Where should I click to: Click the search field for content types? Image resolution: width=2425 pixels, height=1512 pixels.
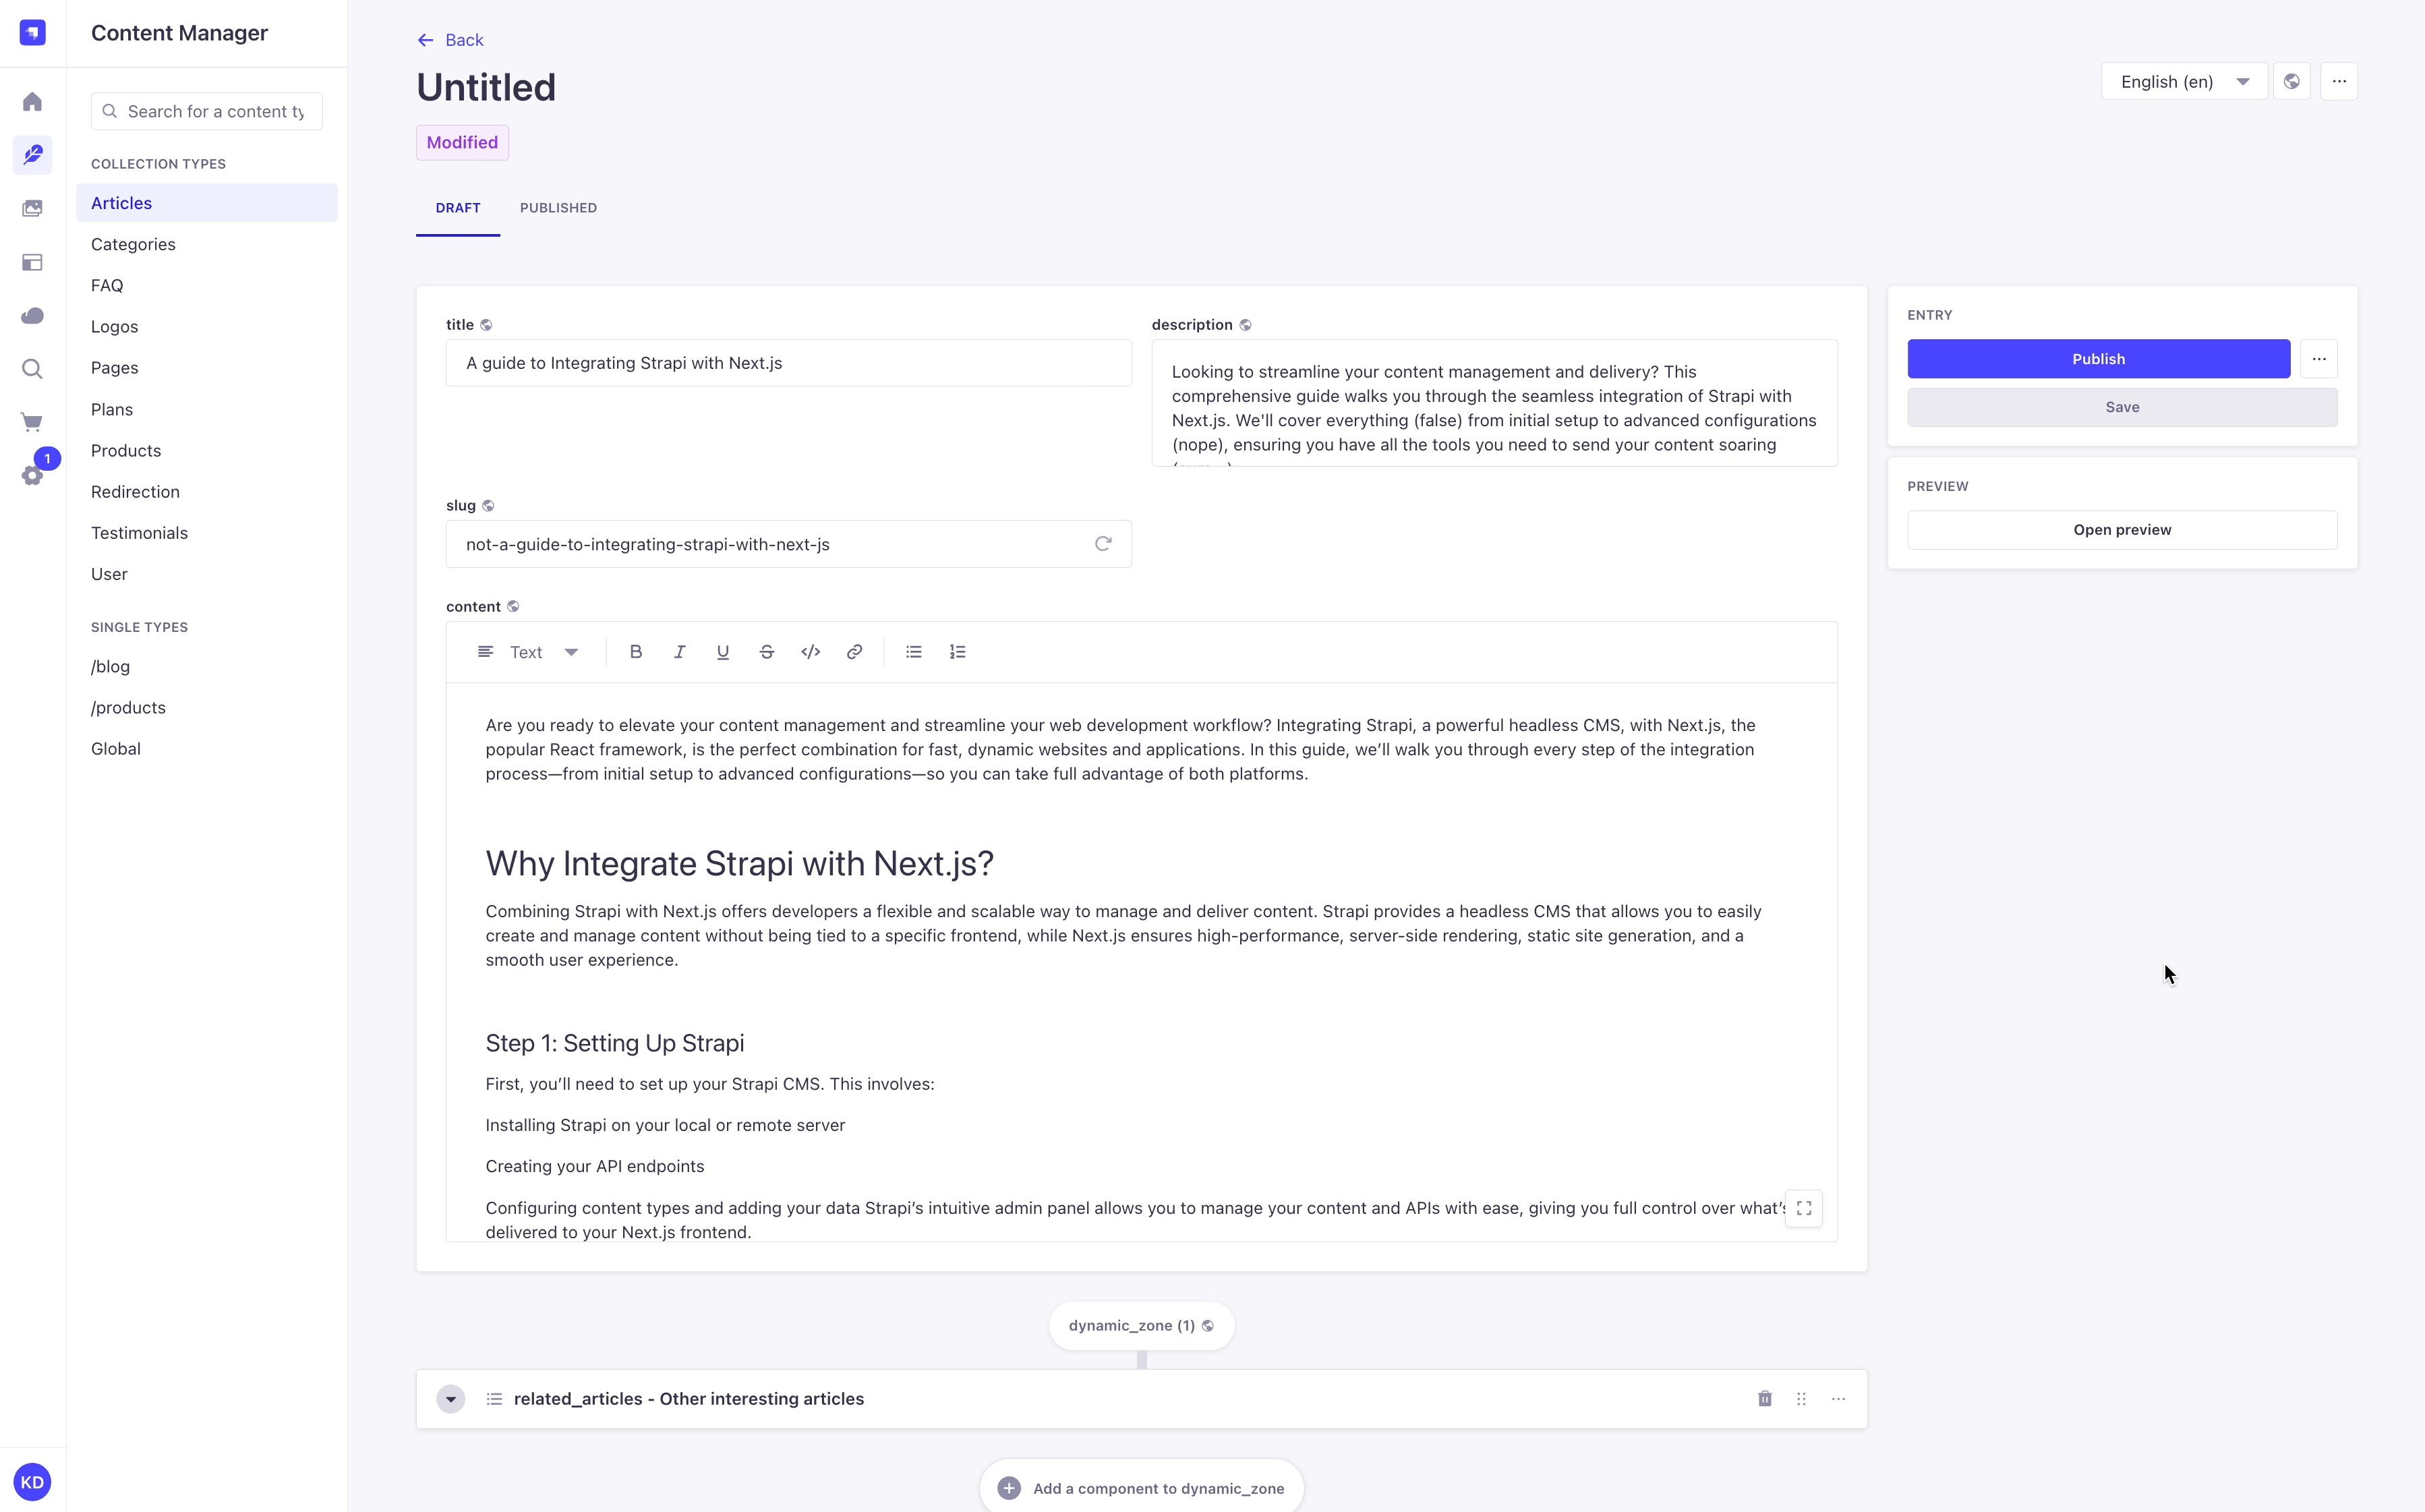206,111
